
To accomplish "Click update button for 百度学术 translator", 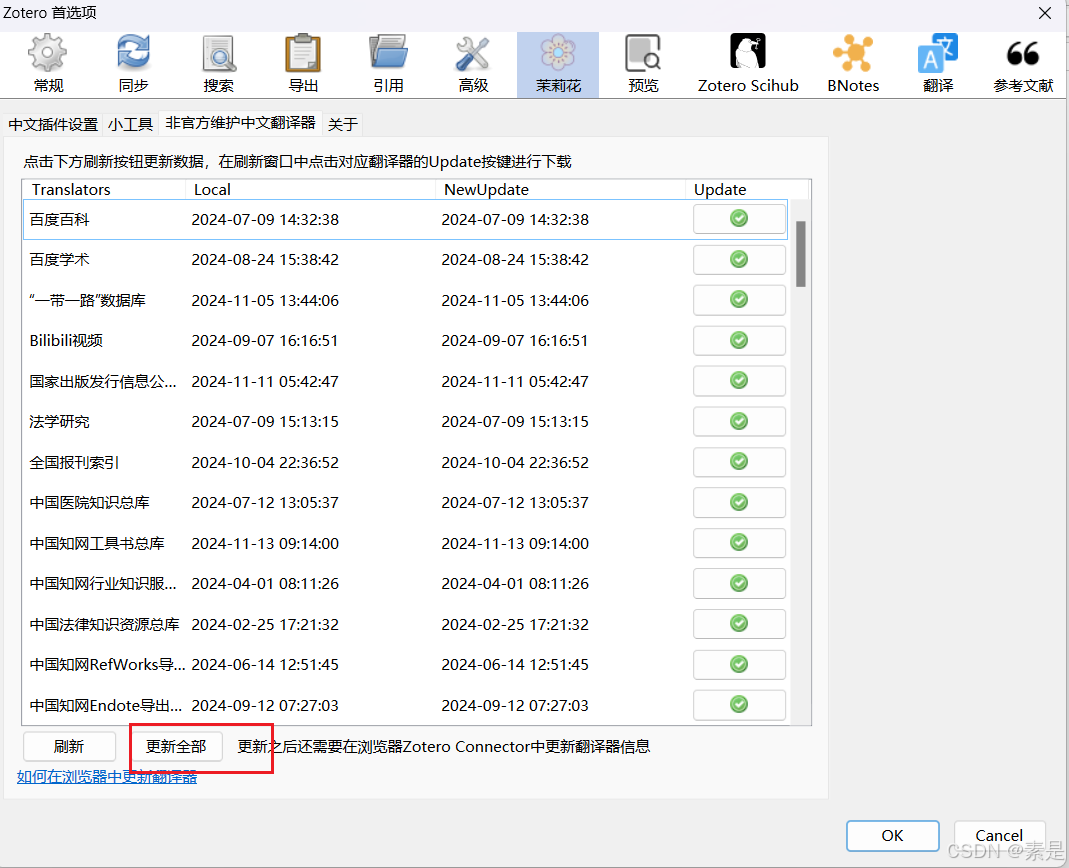I will (739, 260).
